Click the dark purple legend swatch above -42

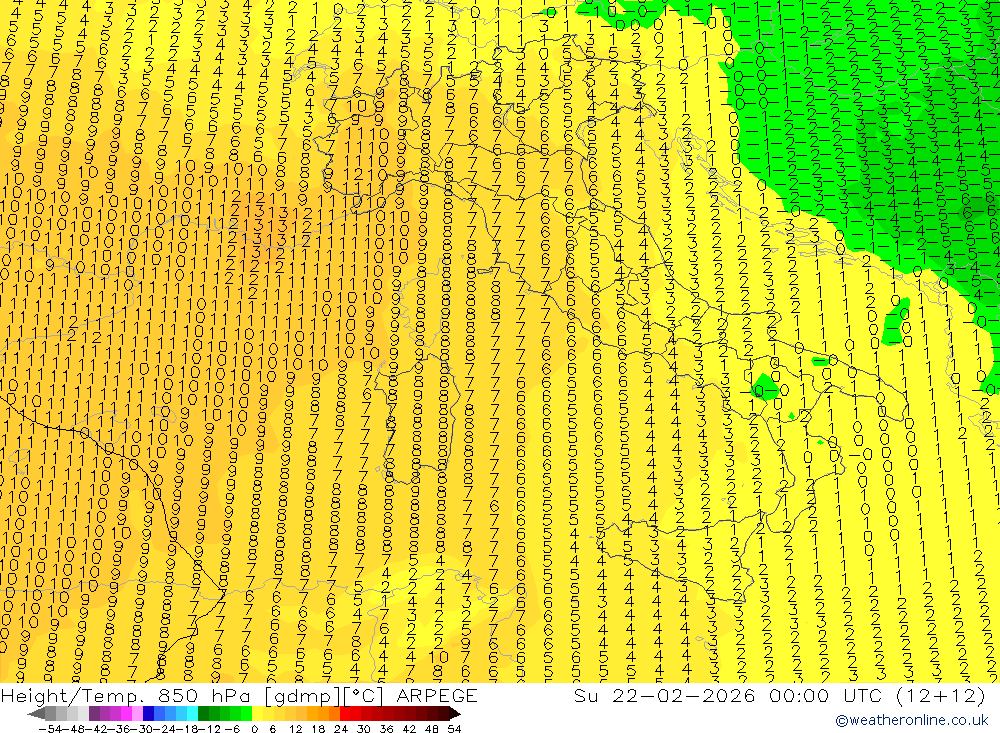pos(94,714)
